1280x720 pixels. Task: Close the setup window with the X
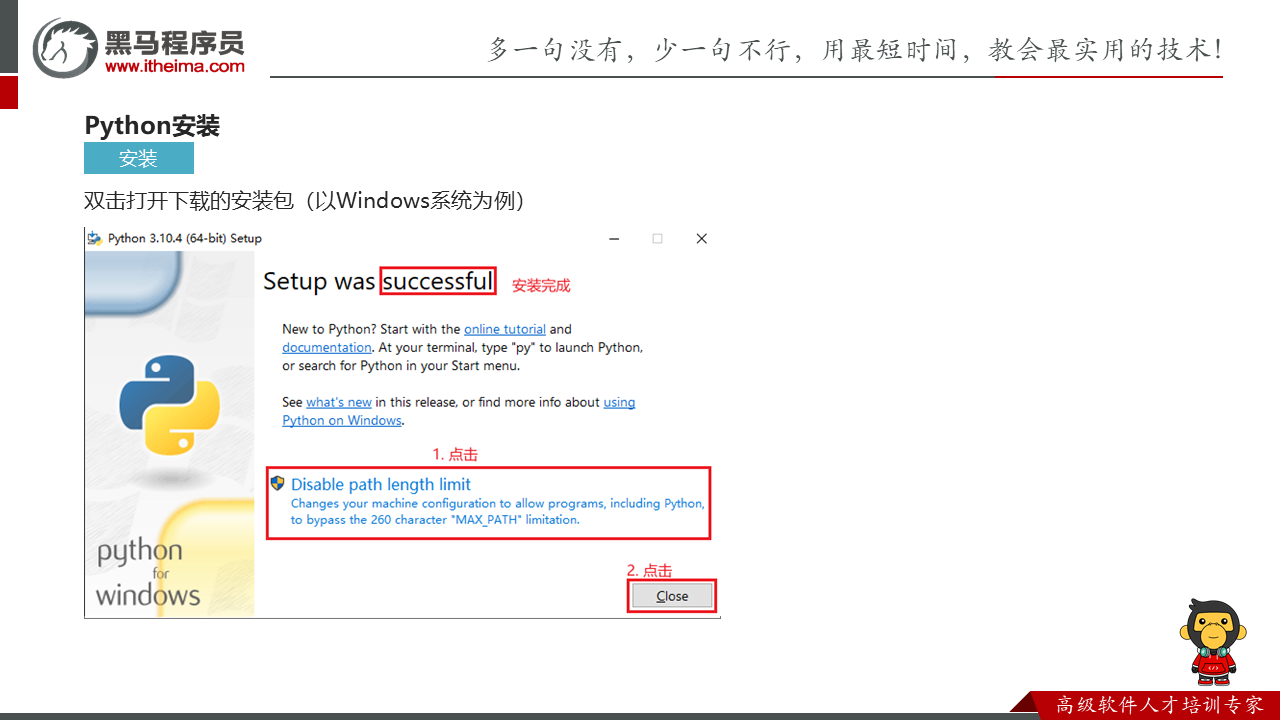(701, 239)
